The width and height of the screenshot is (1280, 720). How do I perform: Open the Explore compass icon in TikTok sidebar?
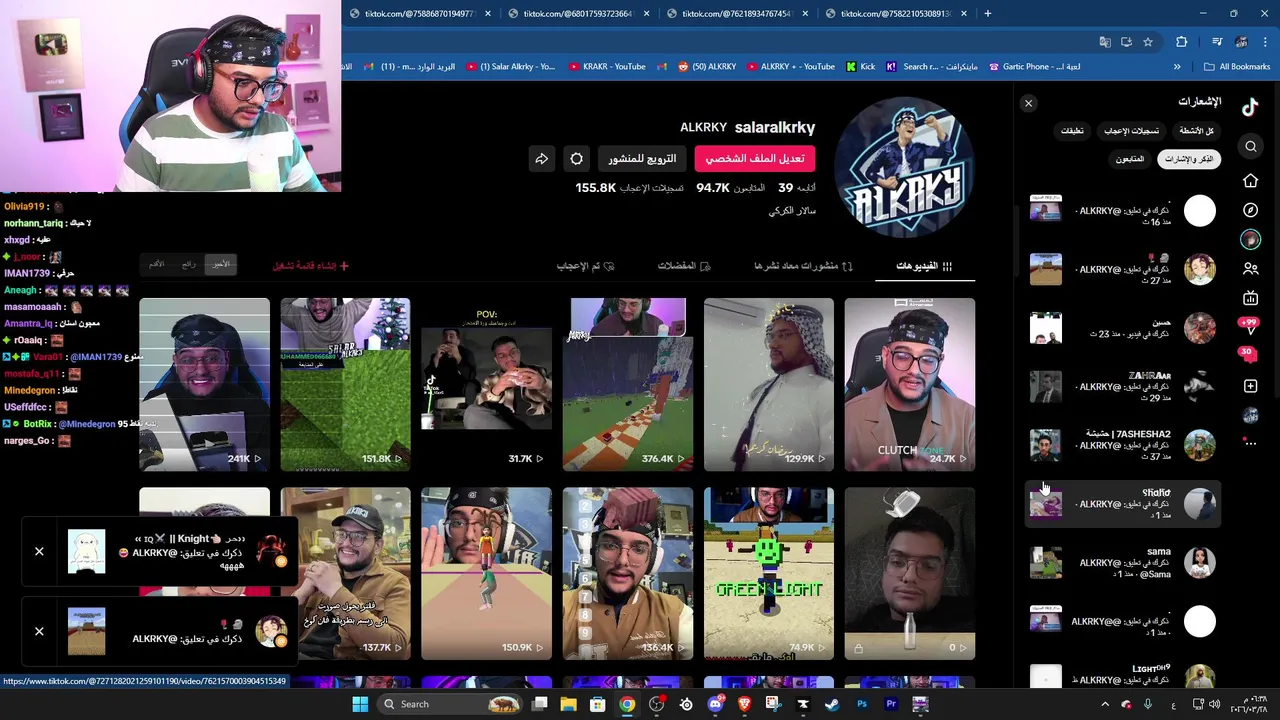tap(1250, 210)
